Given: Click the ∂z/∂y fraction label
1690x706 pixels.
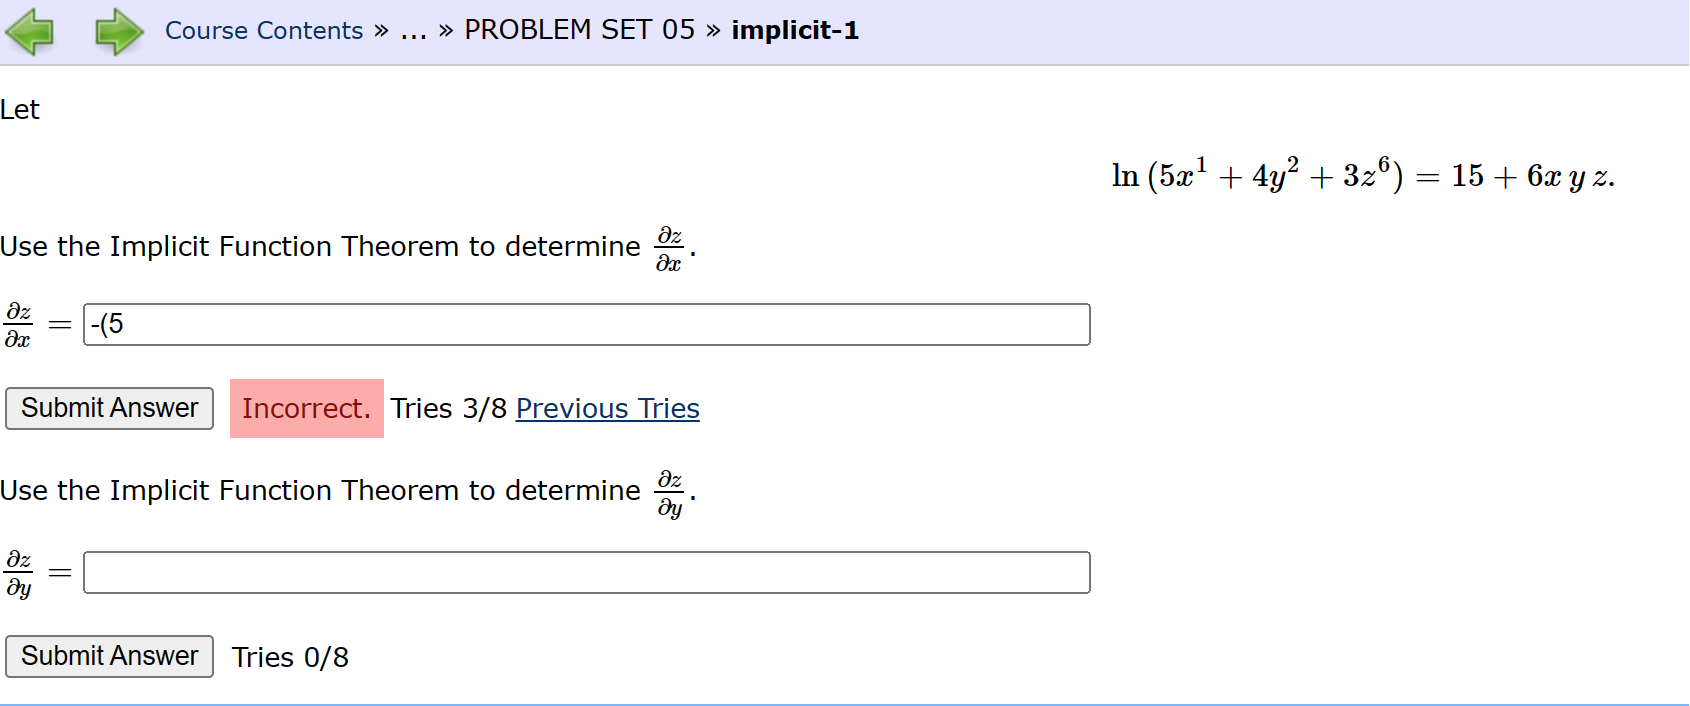Looking at the screenshot, I should (18, 572).
